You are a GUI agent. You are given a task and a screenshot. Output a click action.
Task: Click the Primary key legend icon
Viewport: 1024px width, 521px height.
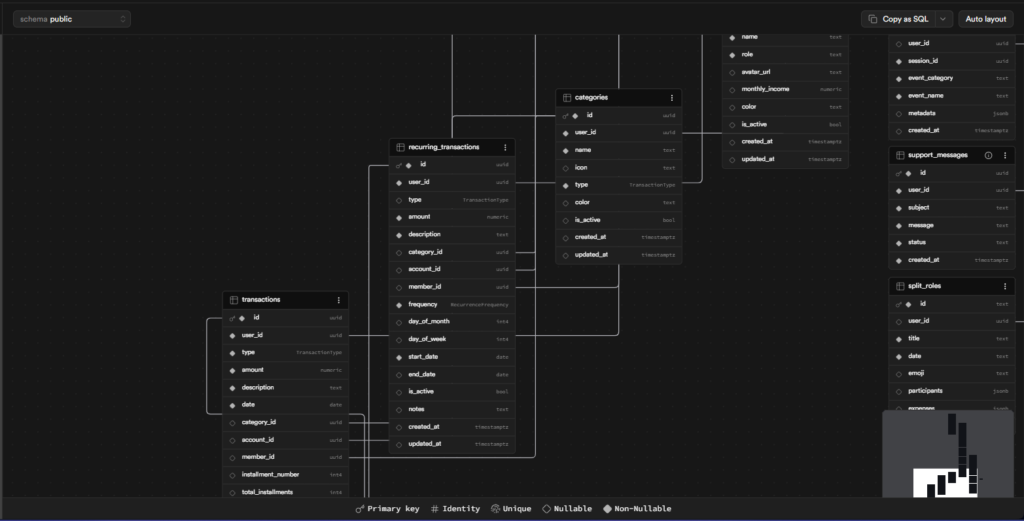pos(359,509)
